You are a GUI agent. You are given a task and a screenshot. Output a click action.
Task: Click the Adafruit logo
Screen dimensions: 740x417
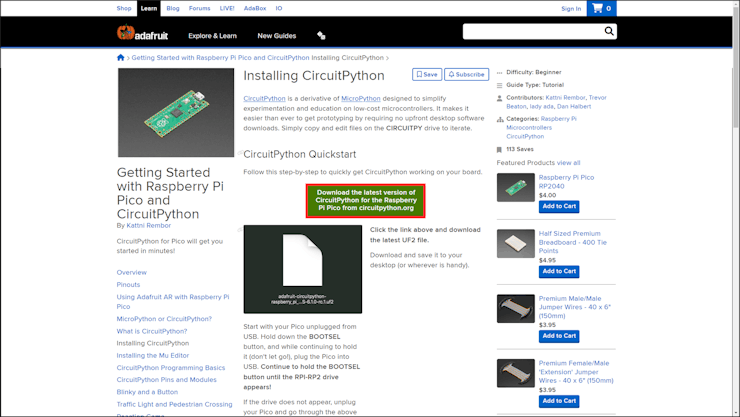(x=142, y=33)
